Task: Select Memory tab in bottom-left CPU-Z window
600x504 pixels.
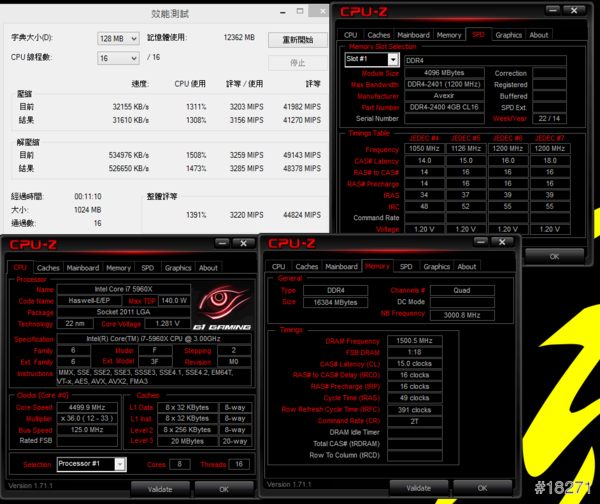Action: click(119, 268)
